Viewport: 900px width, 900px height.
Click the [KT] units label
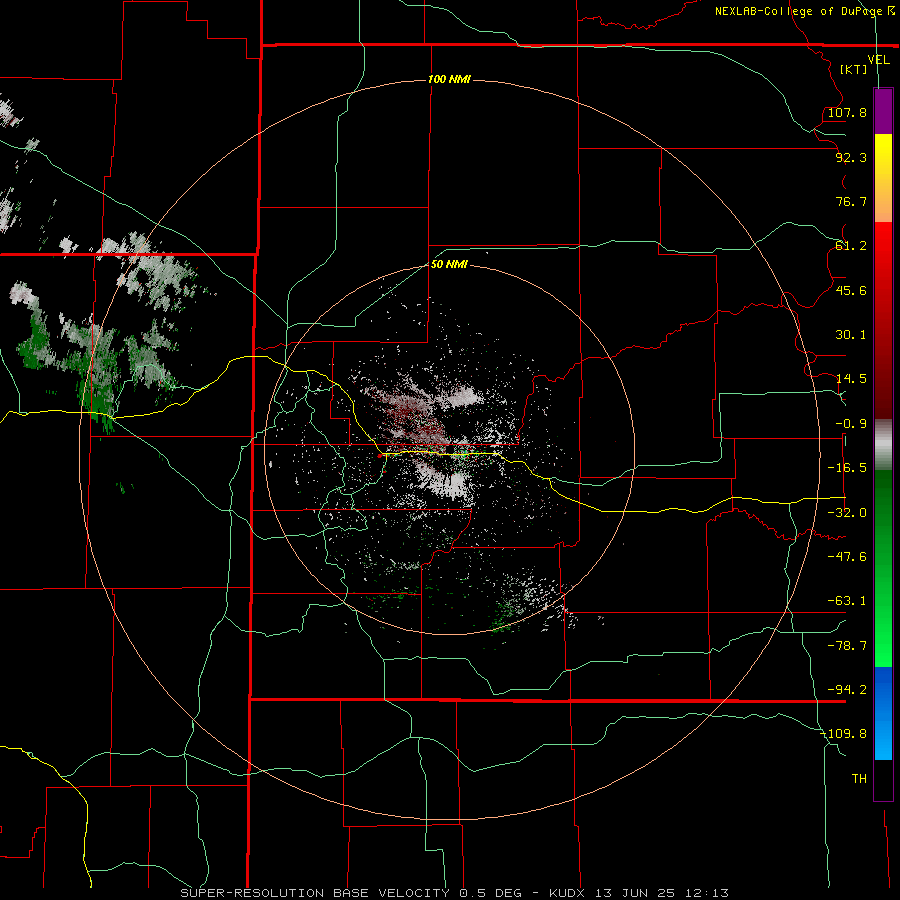point(854,69)
